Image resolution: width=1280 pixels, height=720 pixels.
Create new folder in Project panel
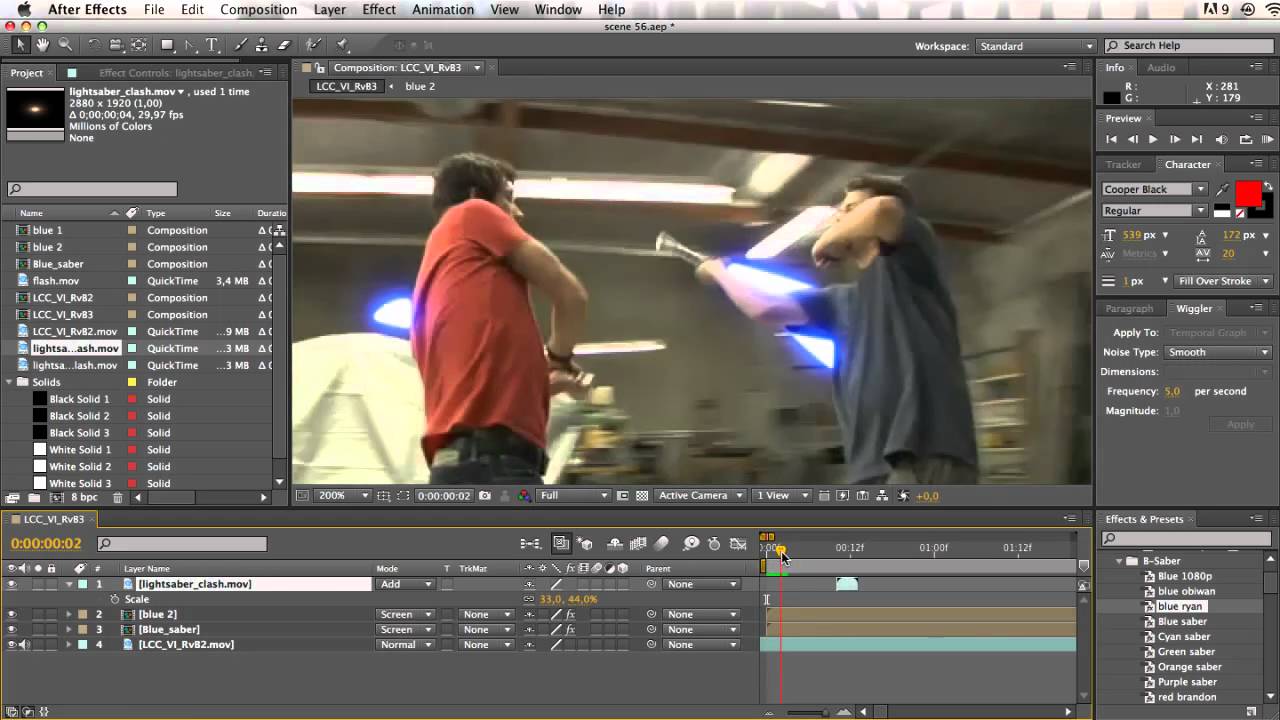34,497
